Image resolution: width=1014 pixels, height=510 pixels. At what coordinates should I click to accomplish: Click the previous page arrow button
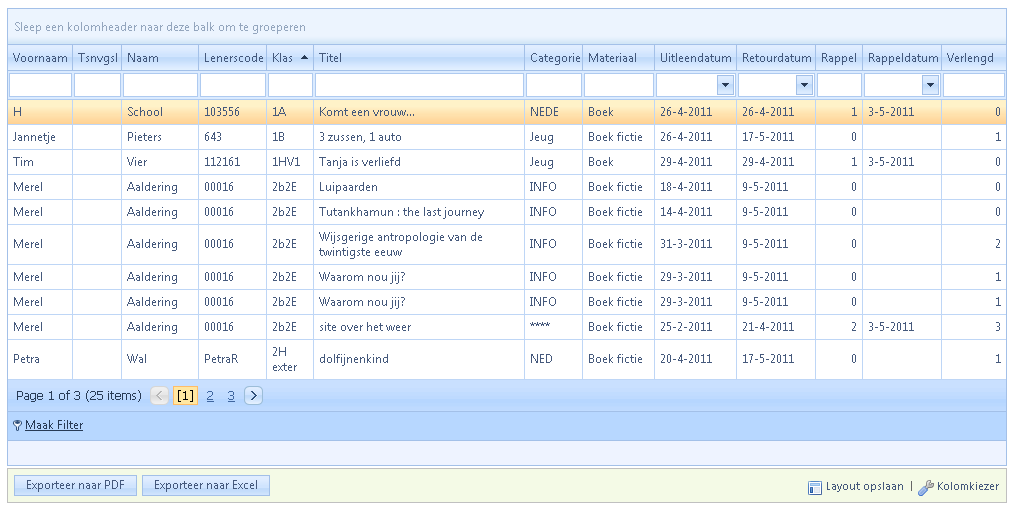[x=160, y=396]
